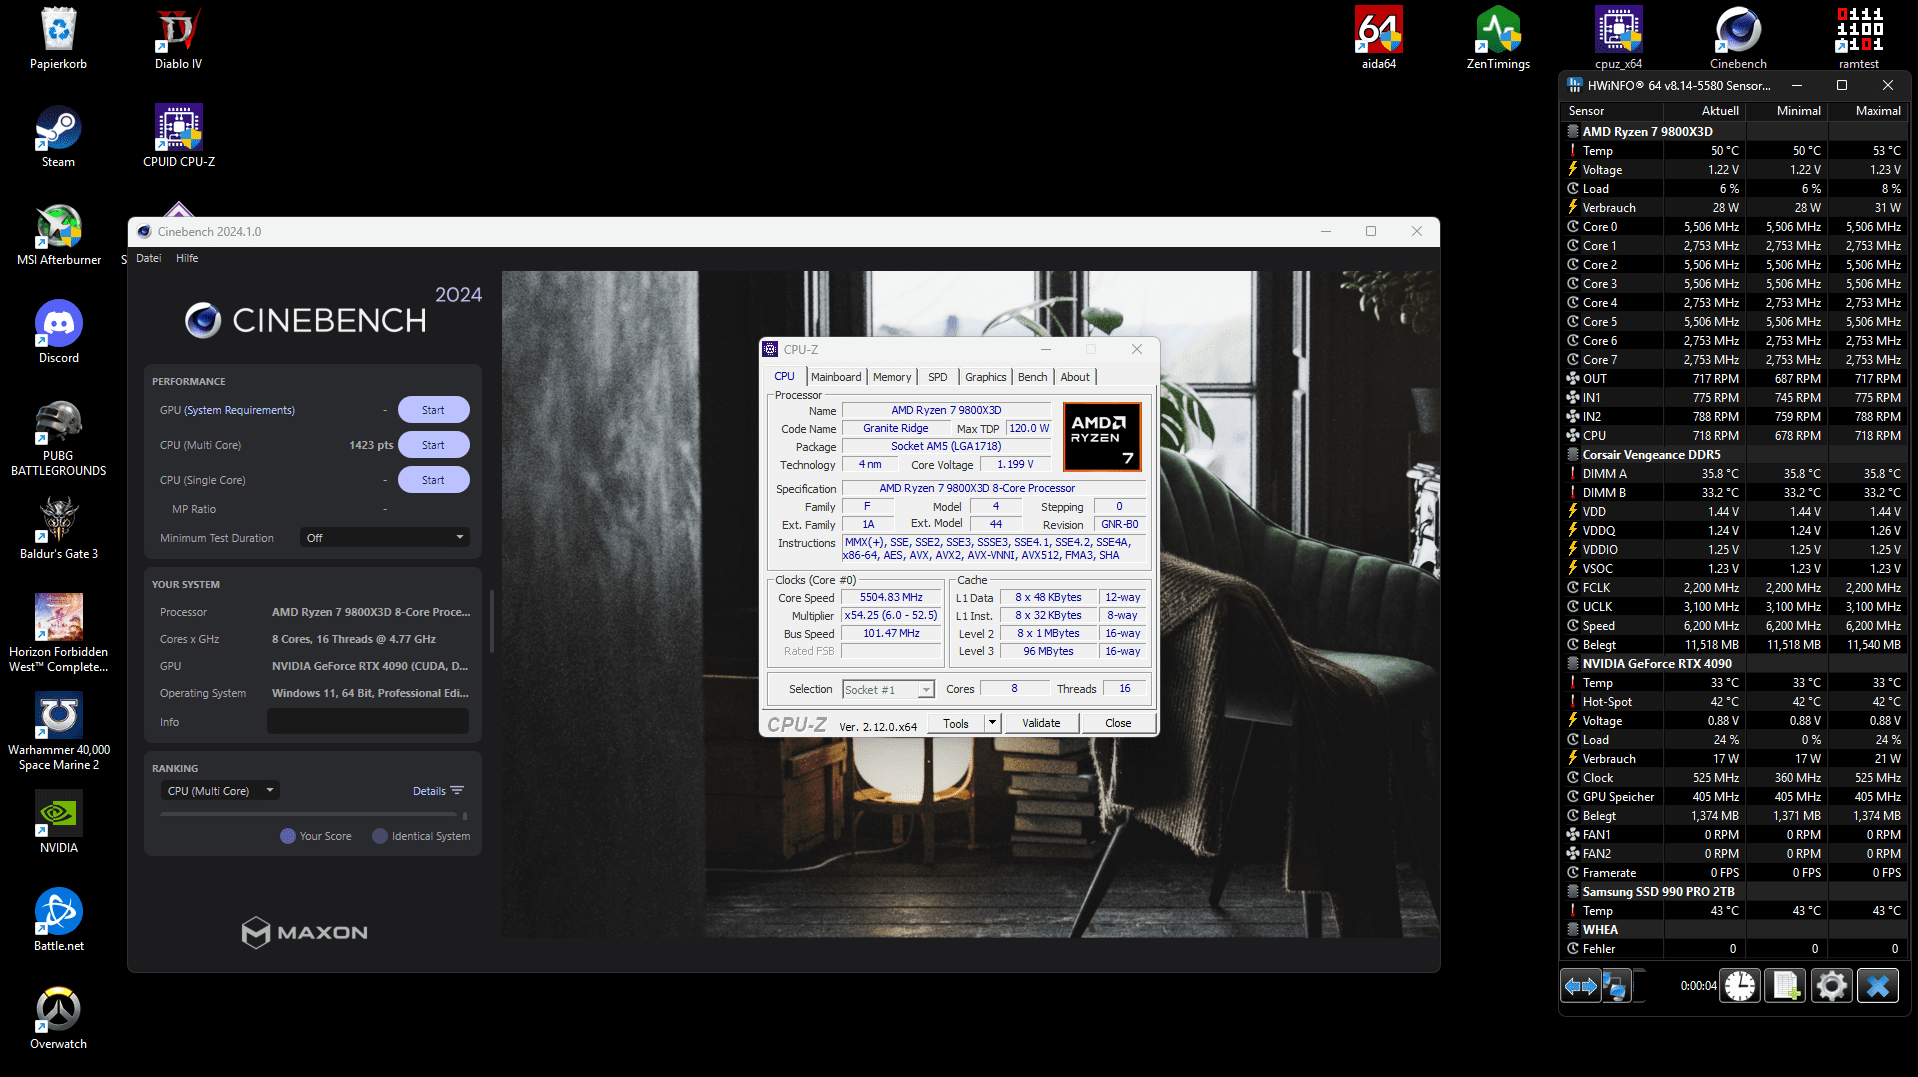1918x1077 pixels.
Task: Switch to the Graphics tab in CPU-Z
Action: coord(985,377)
